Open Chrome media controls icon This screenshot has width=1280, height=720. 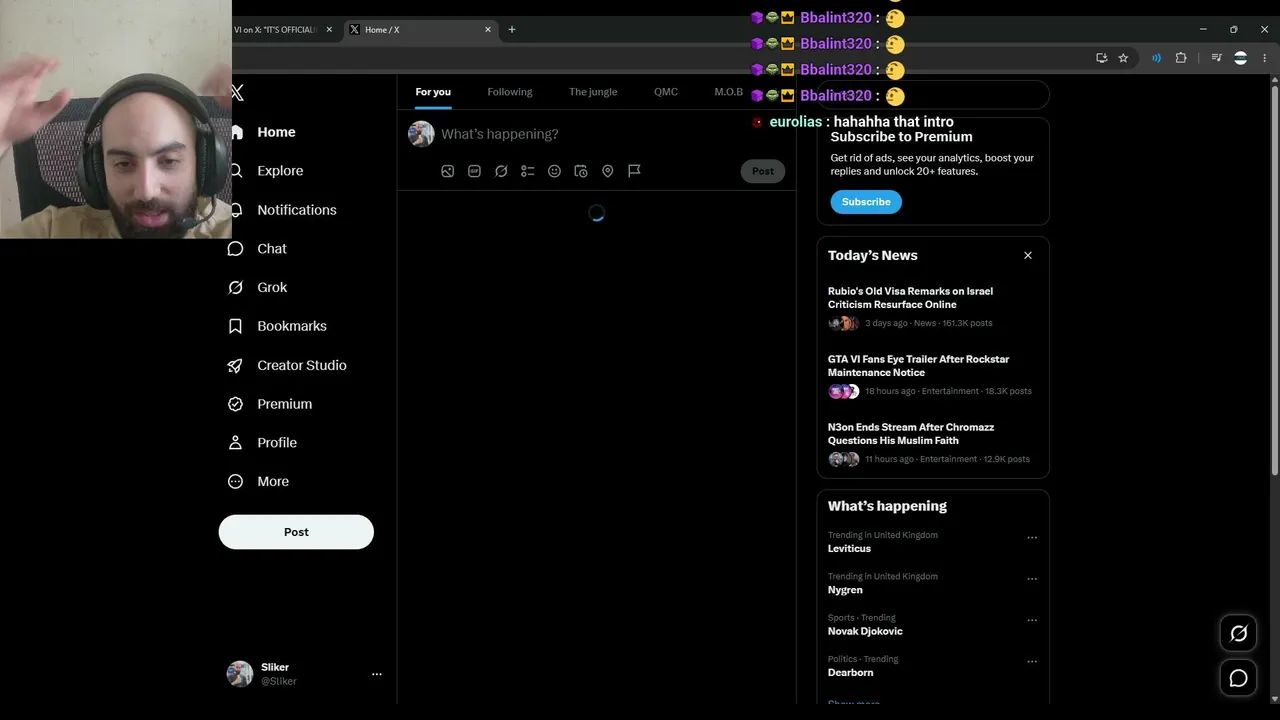[x=1216, y=58]
